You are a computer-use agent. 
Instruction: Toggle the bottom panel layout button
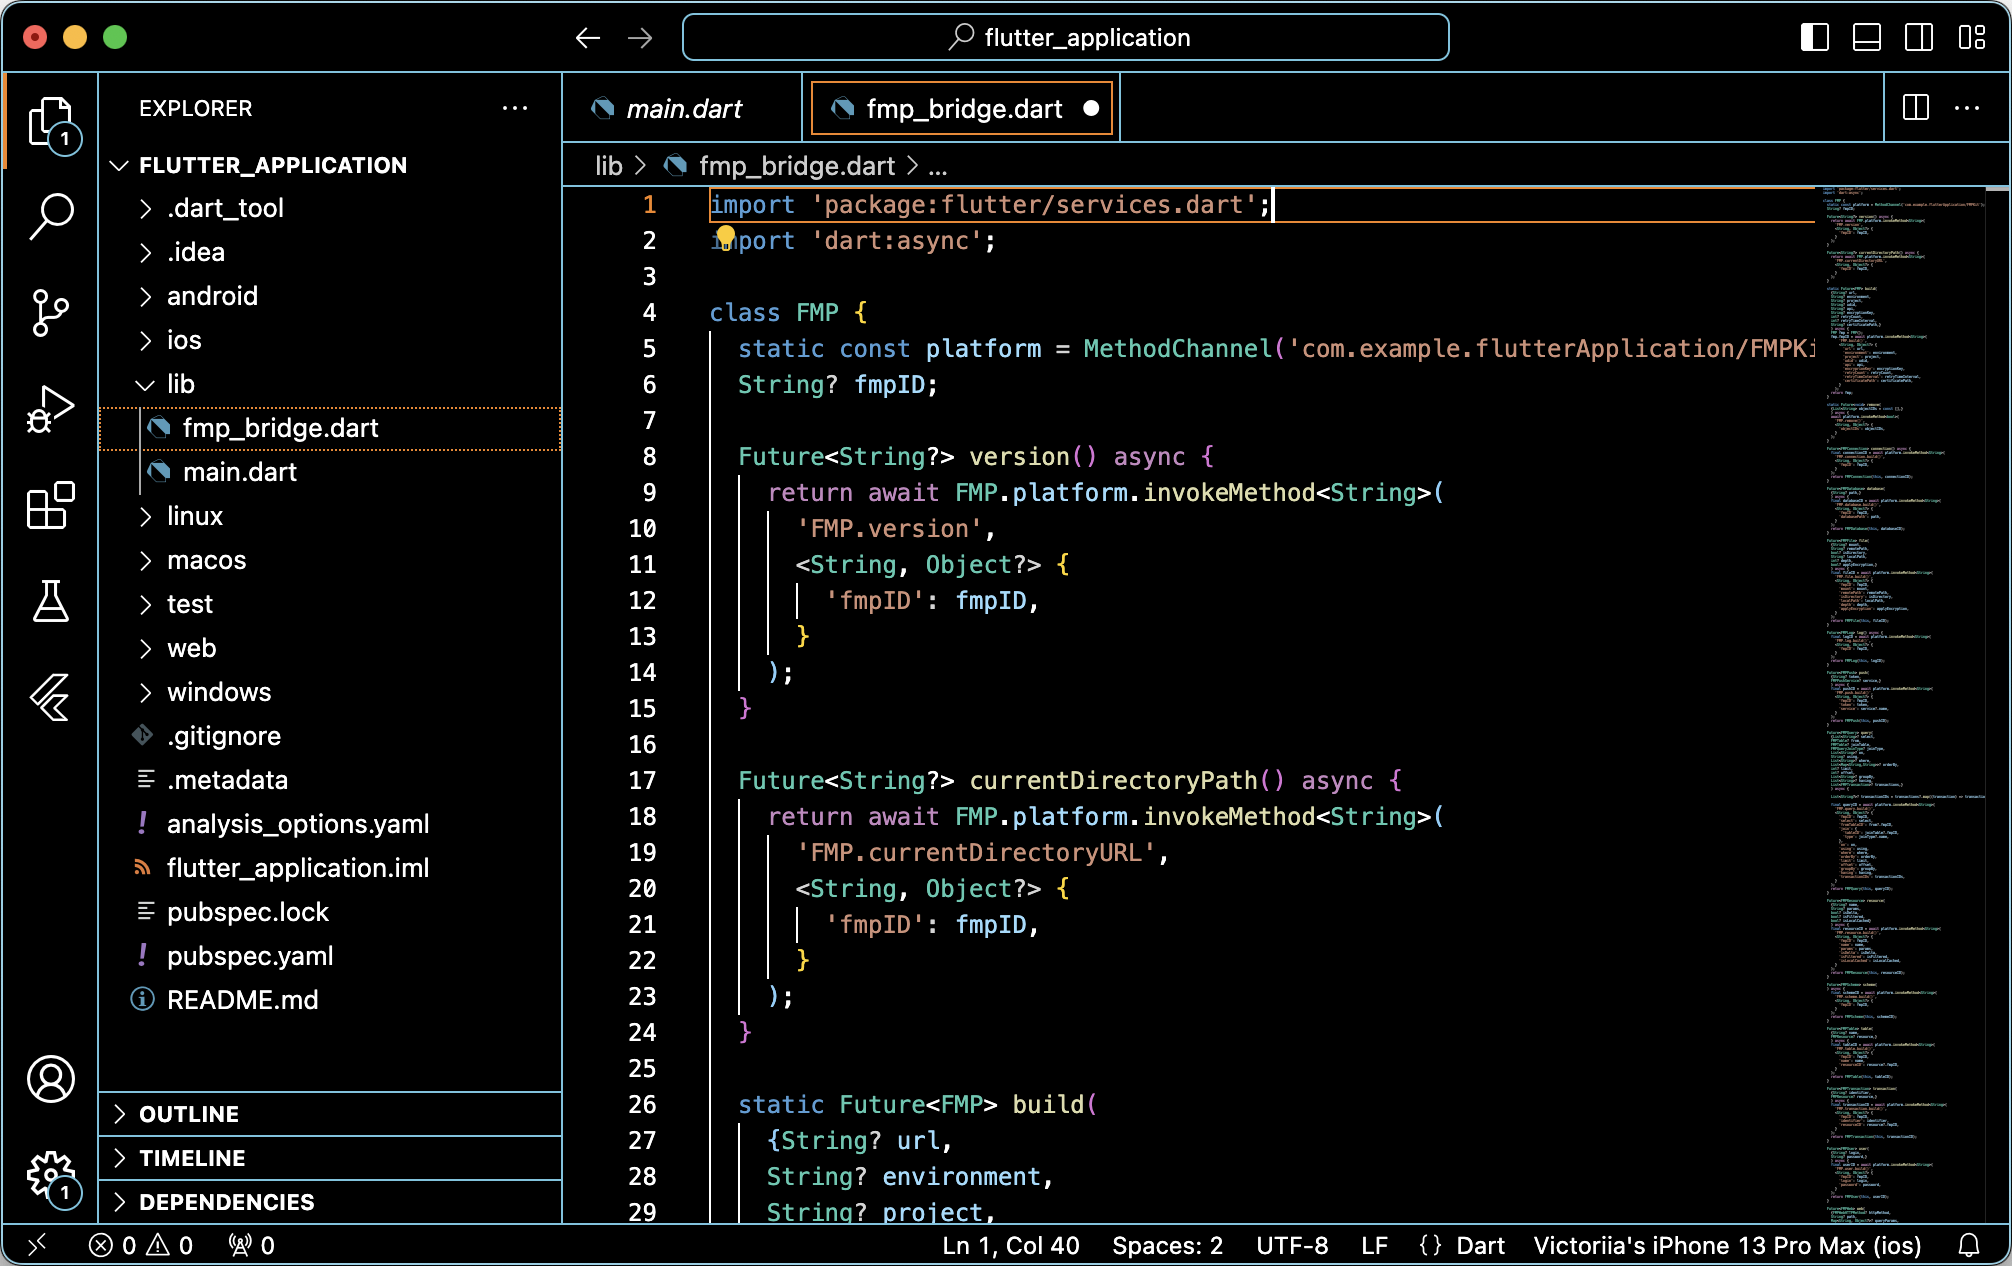point(1866,38)
